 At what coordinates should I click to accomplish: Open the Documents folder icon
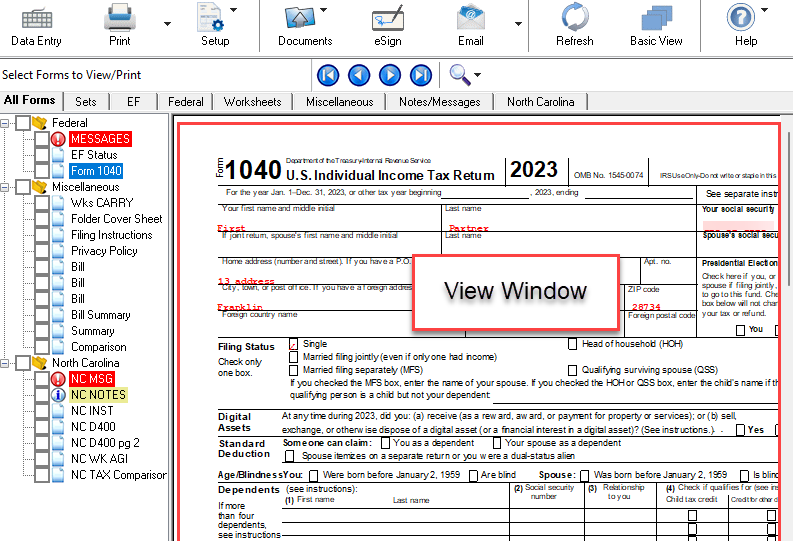tap(304, 18)
